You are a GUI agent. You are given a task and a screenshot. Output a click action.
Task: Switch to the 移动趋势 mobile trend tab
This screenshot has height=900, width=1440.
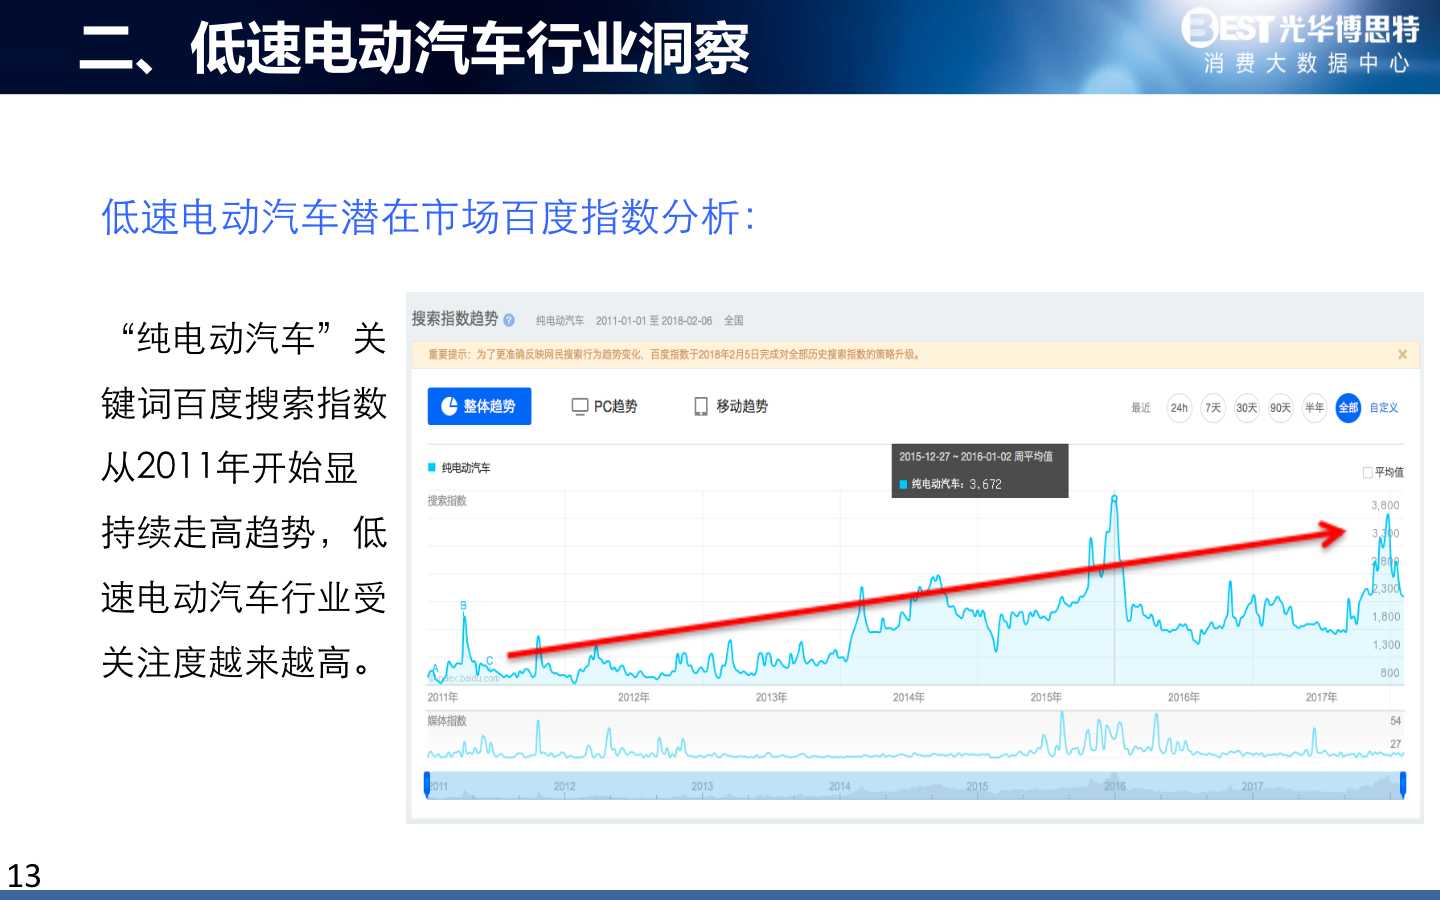tap(731, 406)
